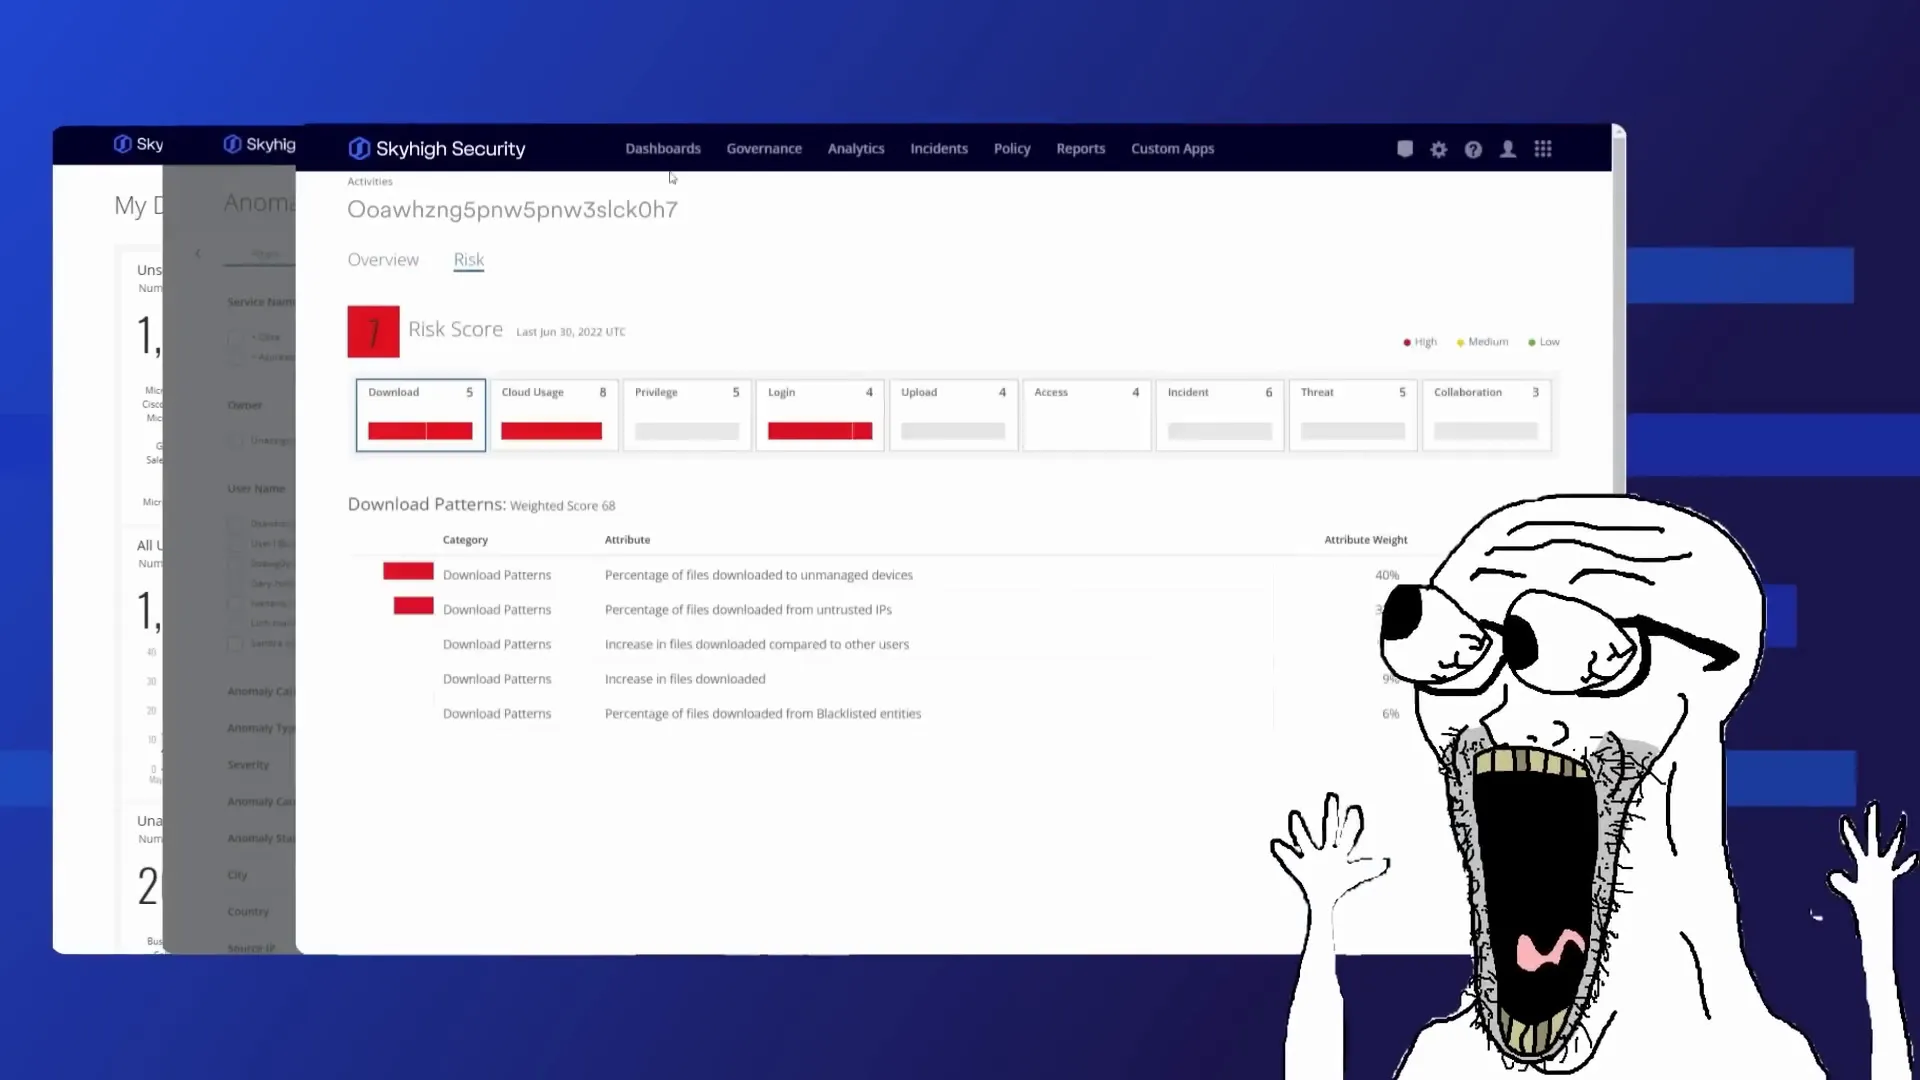
Task: Select the Risk tab
Action: point(469,260)
